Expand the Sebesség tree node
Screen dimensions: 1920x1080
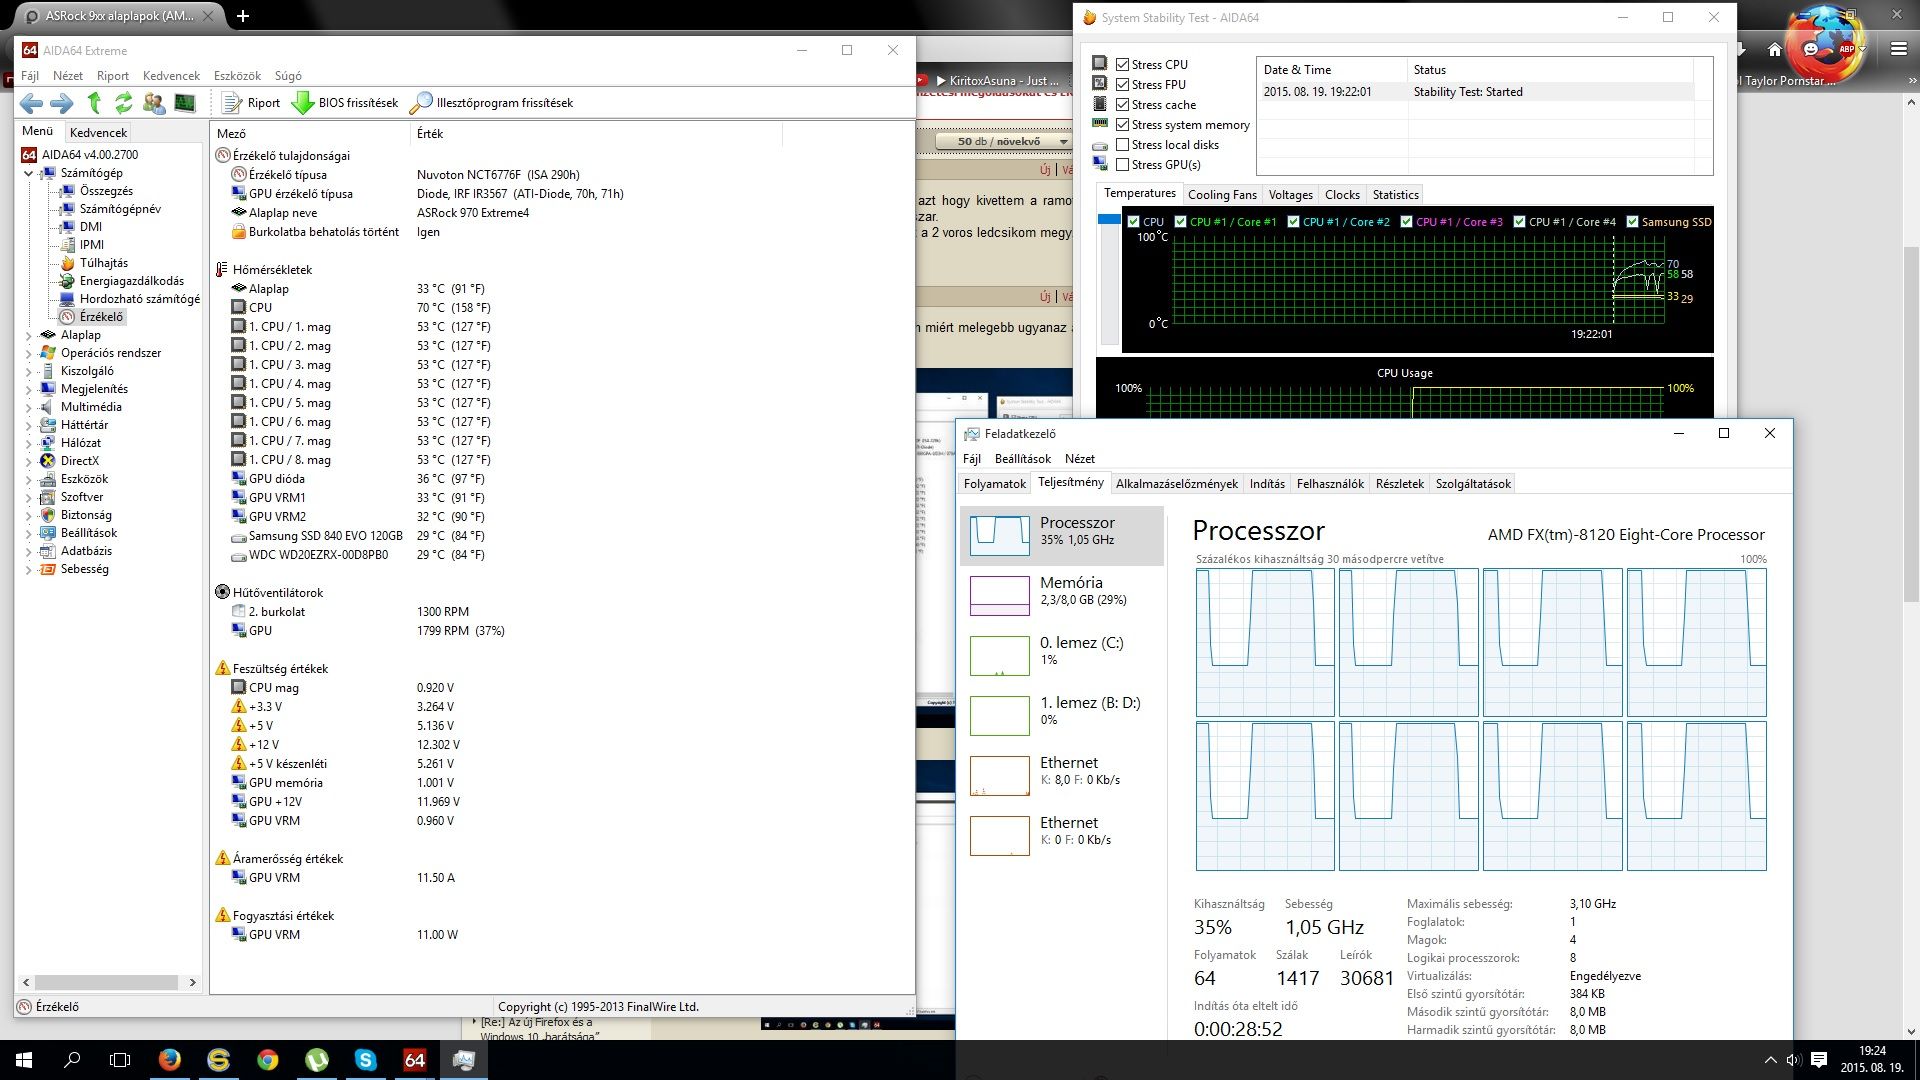[x=28, y=569]
